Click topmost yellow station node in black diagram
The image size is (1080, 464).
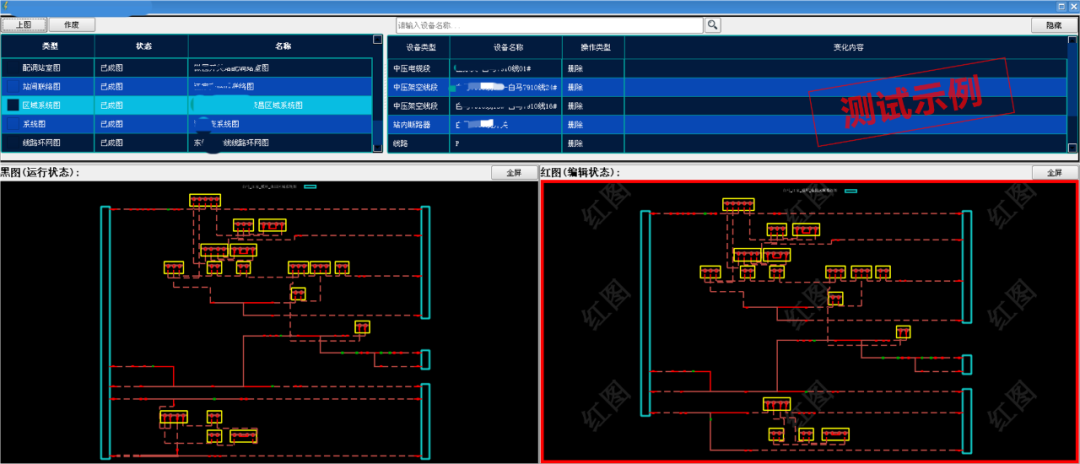click(205, 201)
